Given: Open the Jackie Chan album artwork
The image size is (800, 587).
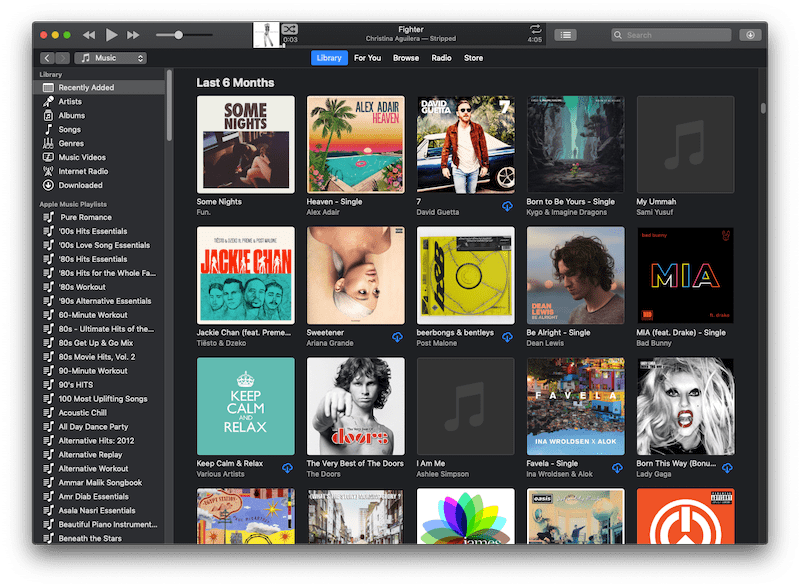Looking at the screenshot, I should coord(245,275).
